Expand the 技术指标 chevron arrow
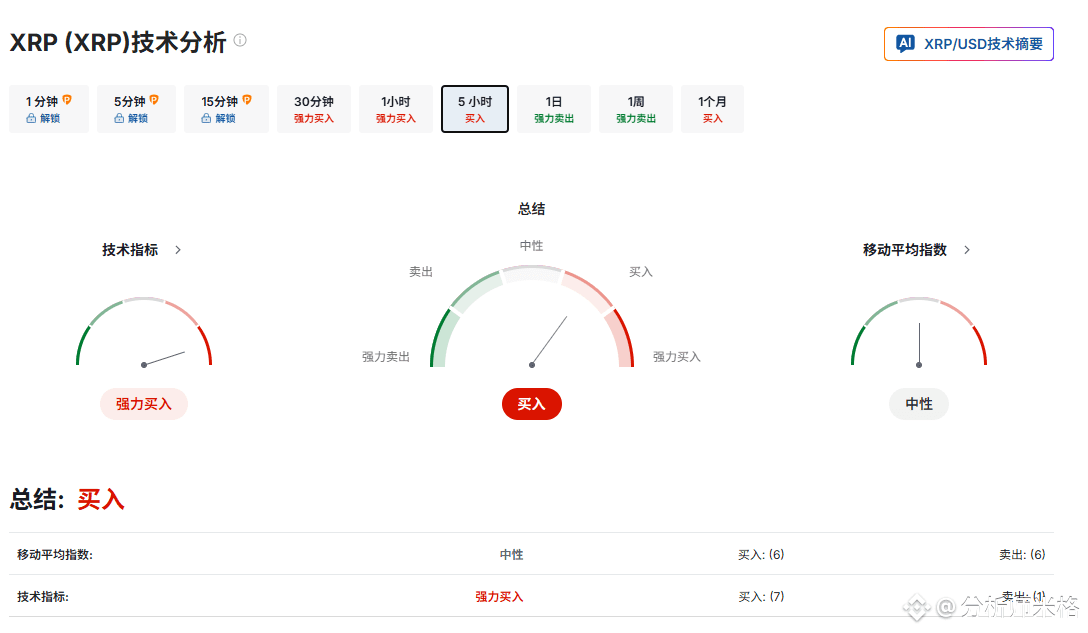This screenshot has width=1088, height=633. click(x=178, y=250)
